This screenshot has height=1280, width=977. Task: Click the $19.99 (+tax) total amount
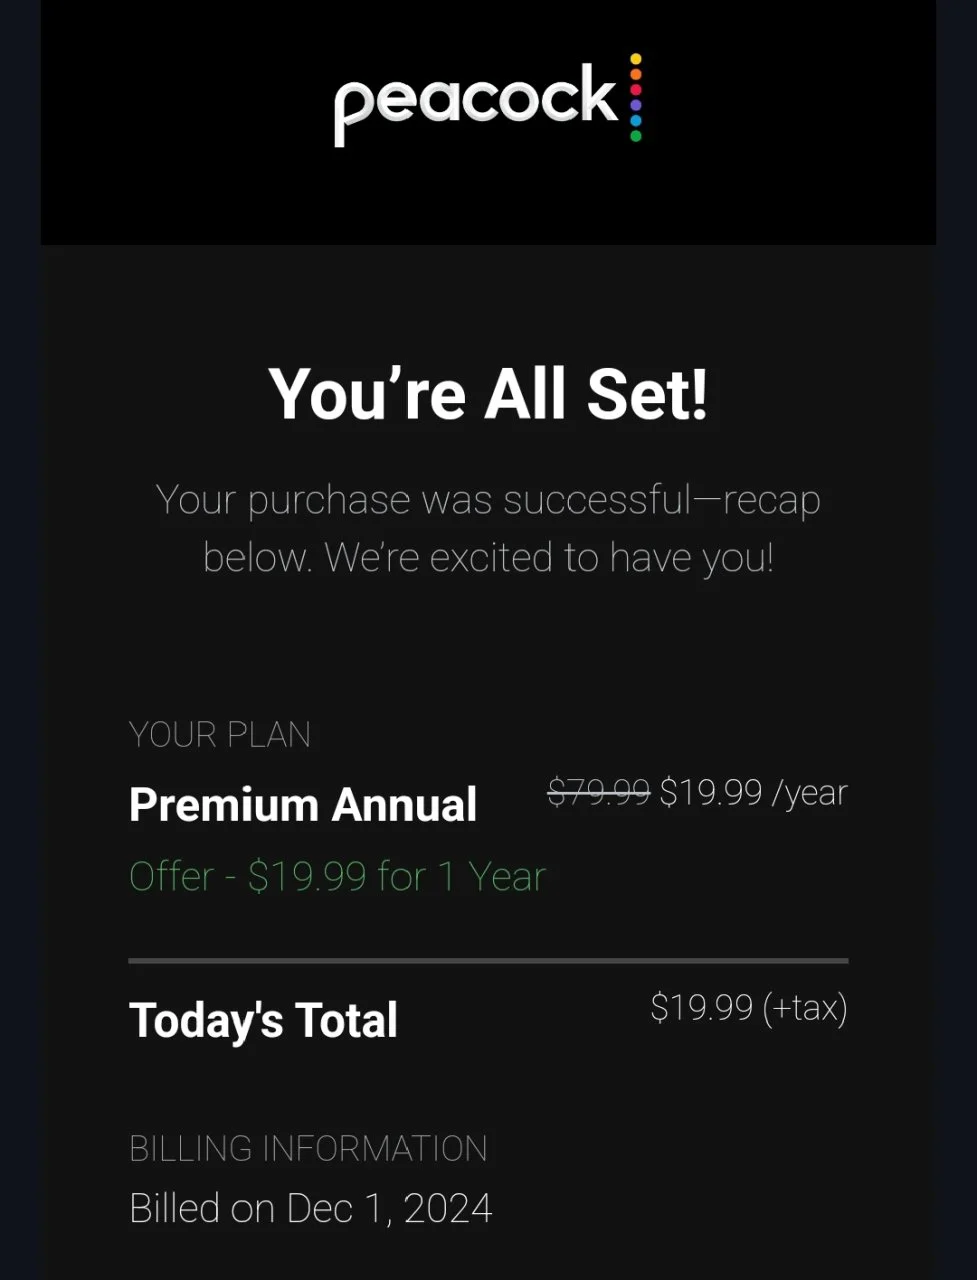tap(749, 1008)
